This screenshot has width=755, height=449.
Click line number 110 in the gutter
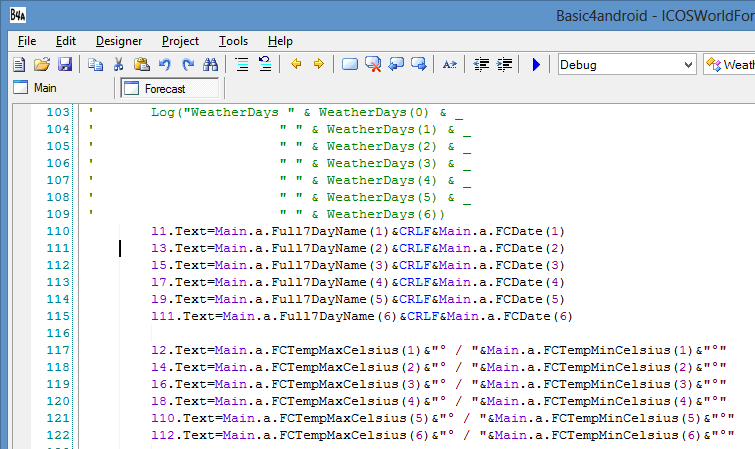point(58,231)
